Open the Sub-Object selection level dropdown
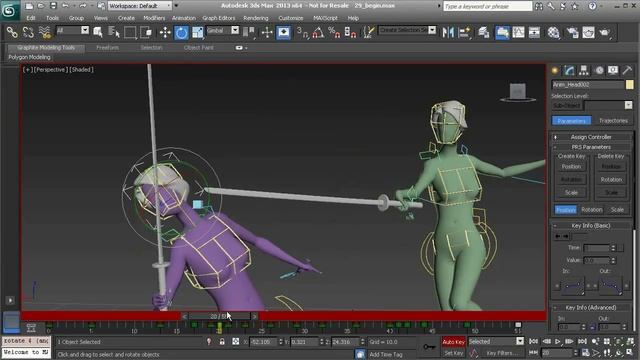640x360 pixels. coord(628,105)
